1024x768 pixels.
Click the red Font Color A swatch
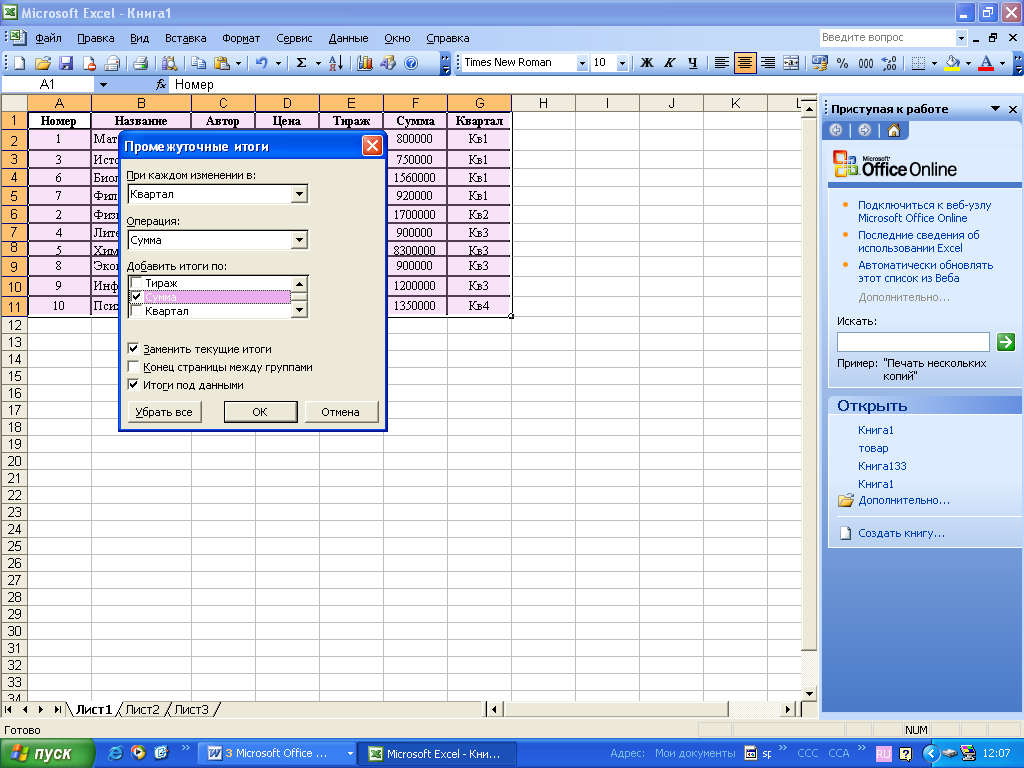coord(987,63)
